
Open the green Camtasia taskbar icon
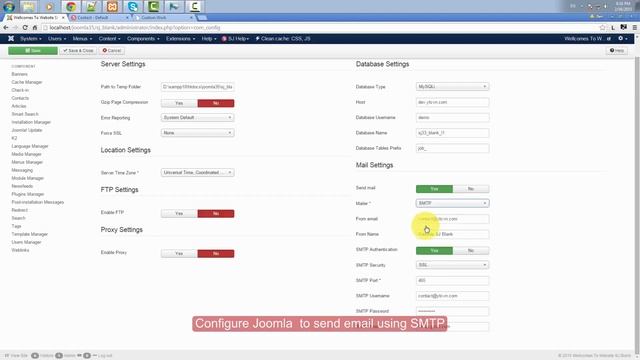click(153, 7)
